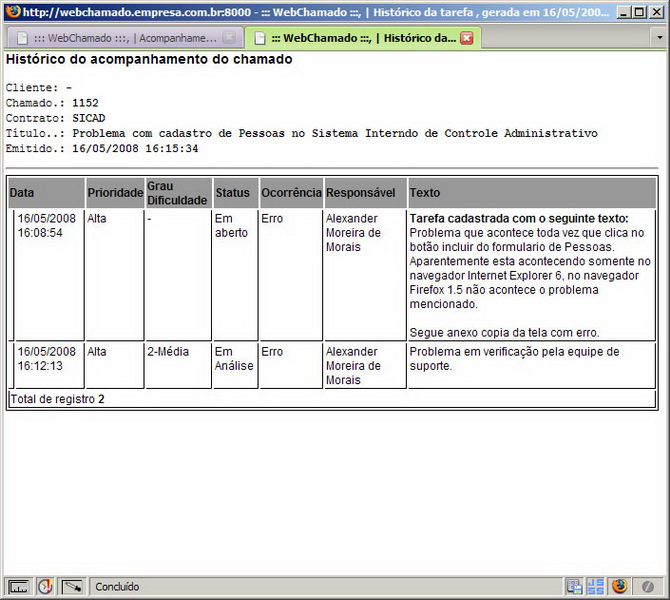Click the clock icon in status bar
Image resolution: width=670 pixels, height=600 pixels.
coord(45,587)
